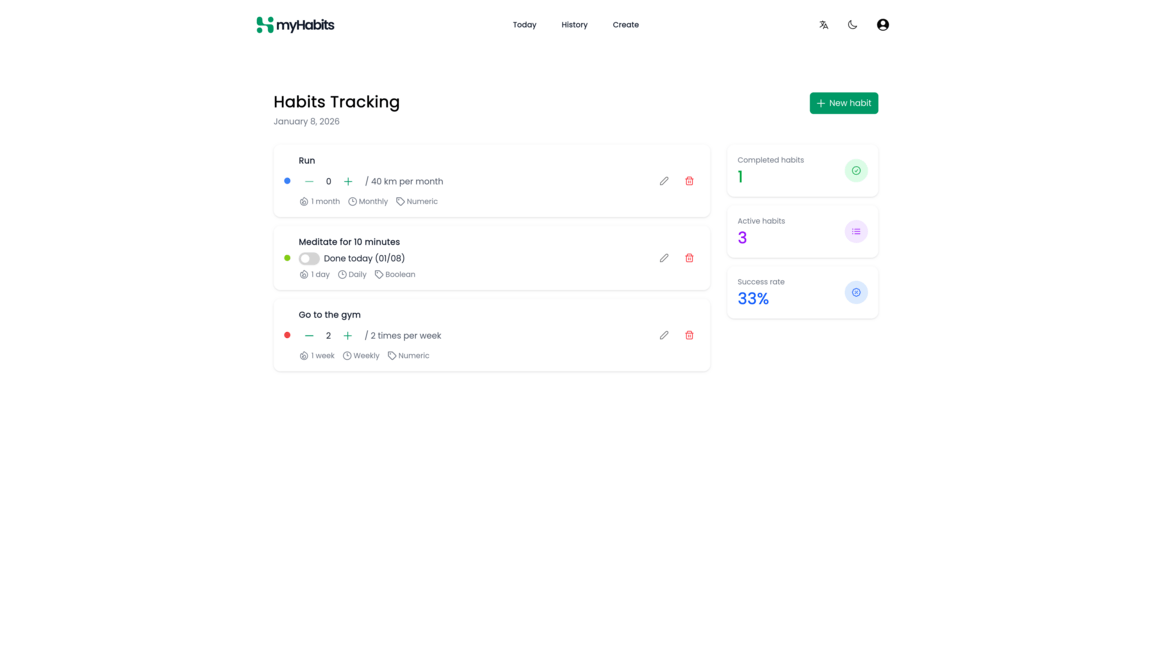This screenshot has height=648, width=1152.
Task: Click the New habit button
Action: point(843,103)
